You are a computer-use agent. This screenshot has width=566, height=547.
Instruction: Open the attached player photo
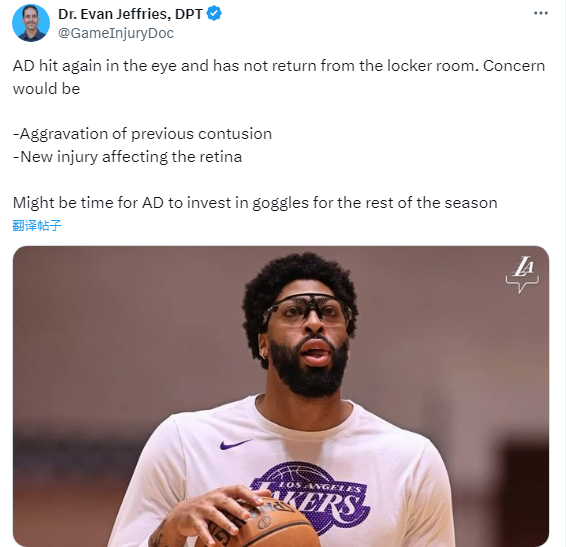(x=281, y=396)
